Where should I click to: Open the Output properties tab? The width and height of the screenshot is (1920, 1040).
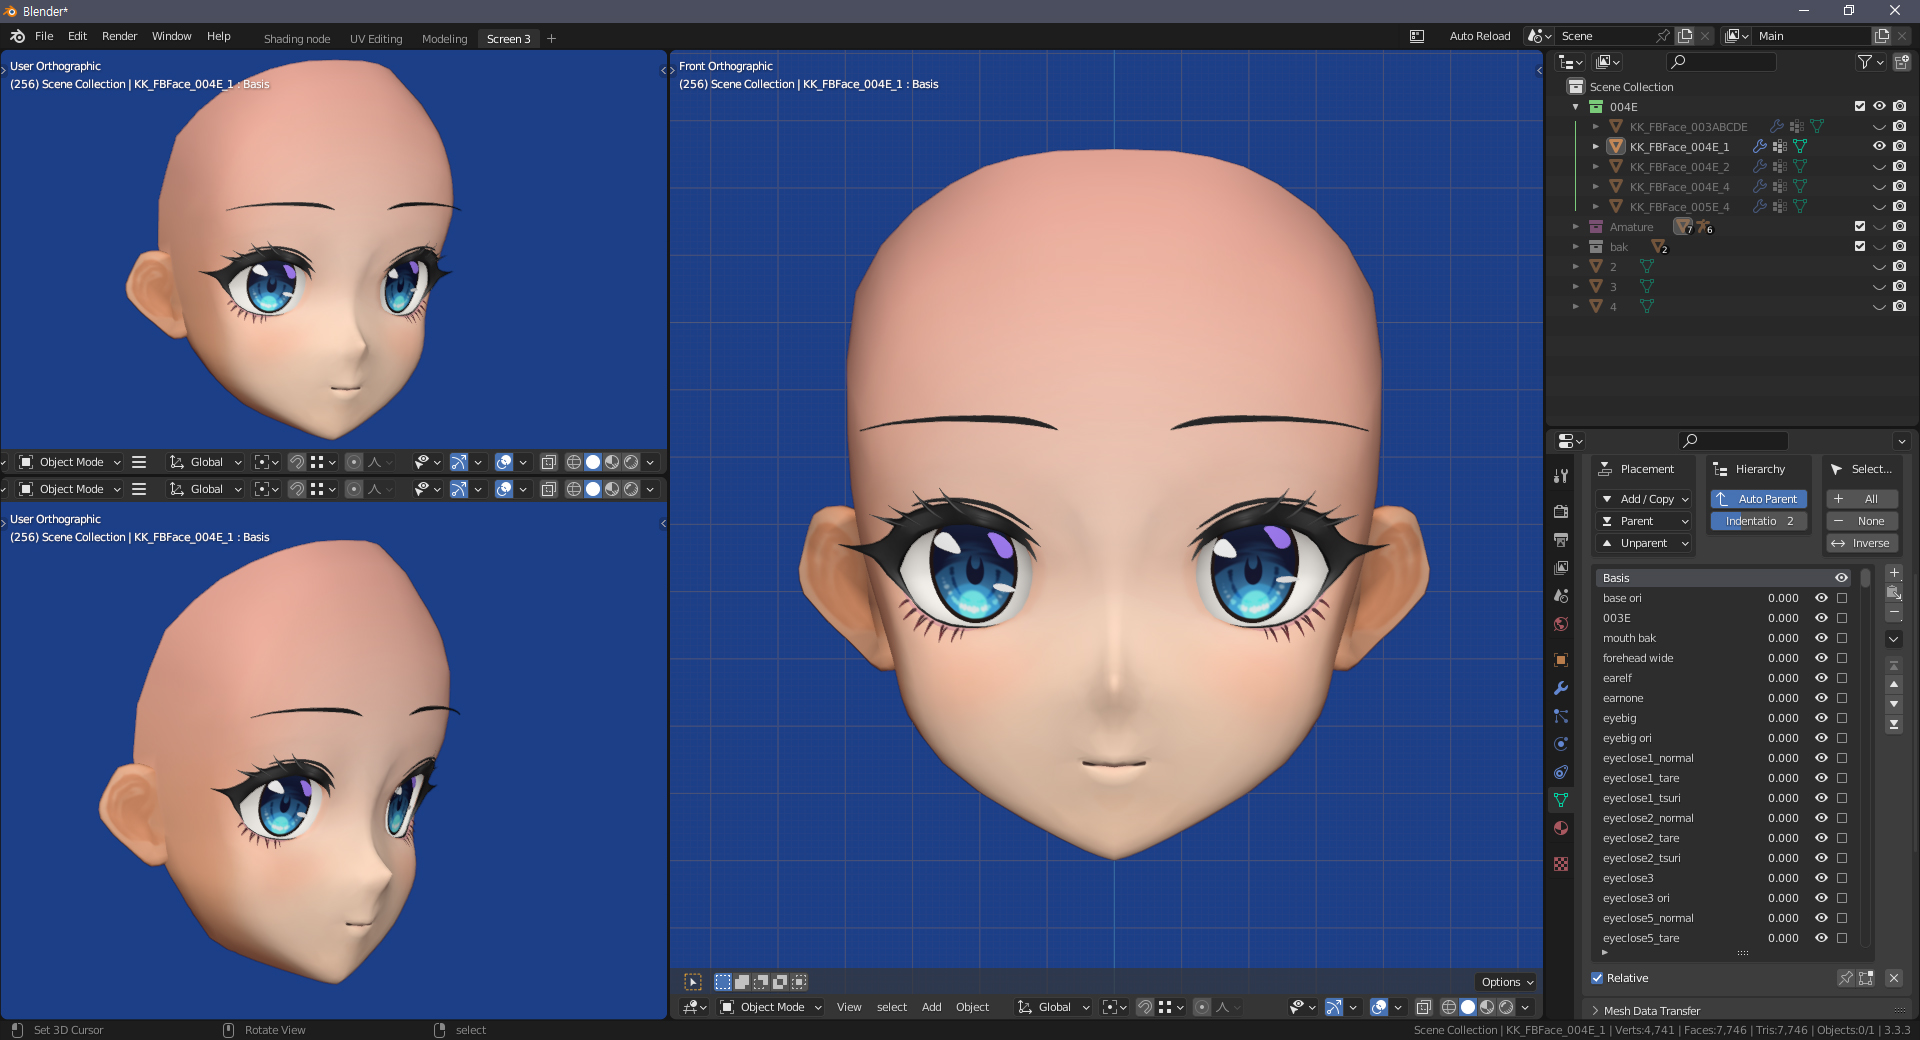1561,539
